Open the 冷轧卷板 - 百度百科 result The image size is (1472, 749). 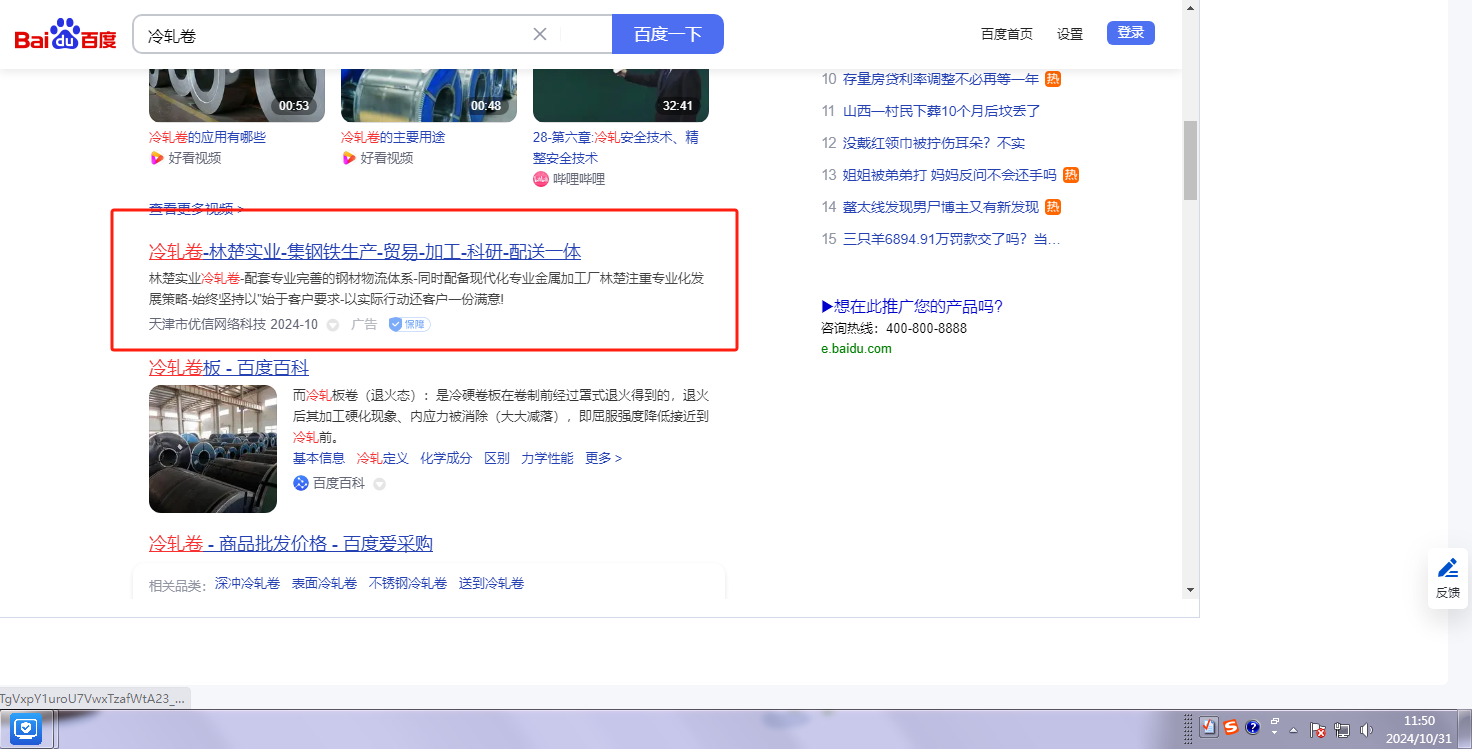pyautogui.click(x=229, y=368)
